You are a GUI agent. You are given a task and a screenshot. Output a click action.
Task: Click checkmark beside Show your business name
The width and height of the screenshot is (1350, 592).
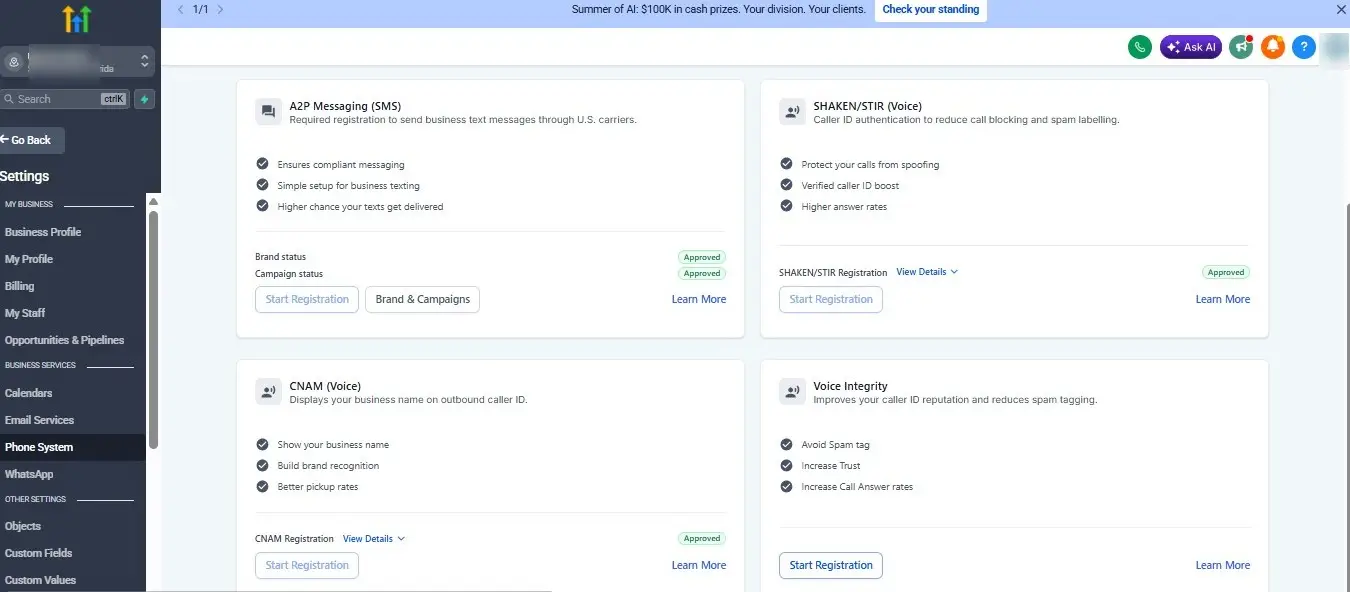(262, 444)
